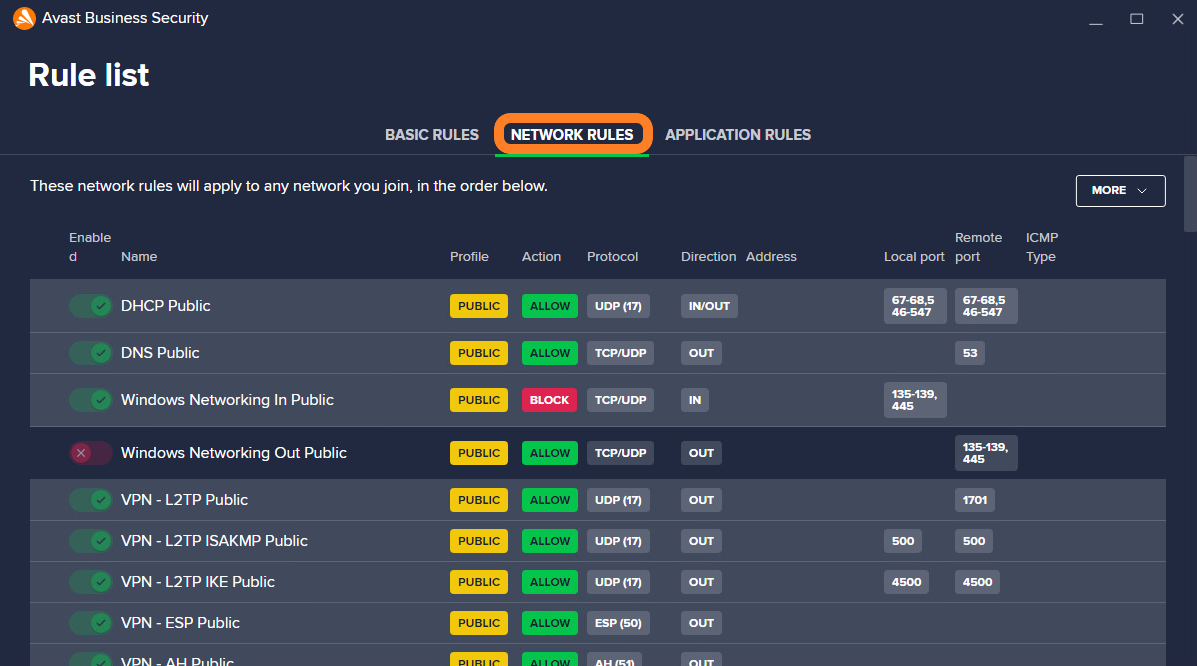Click the Remote port column header
Image resolution: width=1197 pixels, height=666 pixels.
pos(979,247)
